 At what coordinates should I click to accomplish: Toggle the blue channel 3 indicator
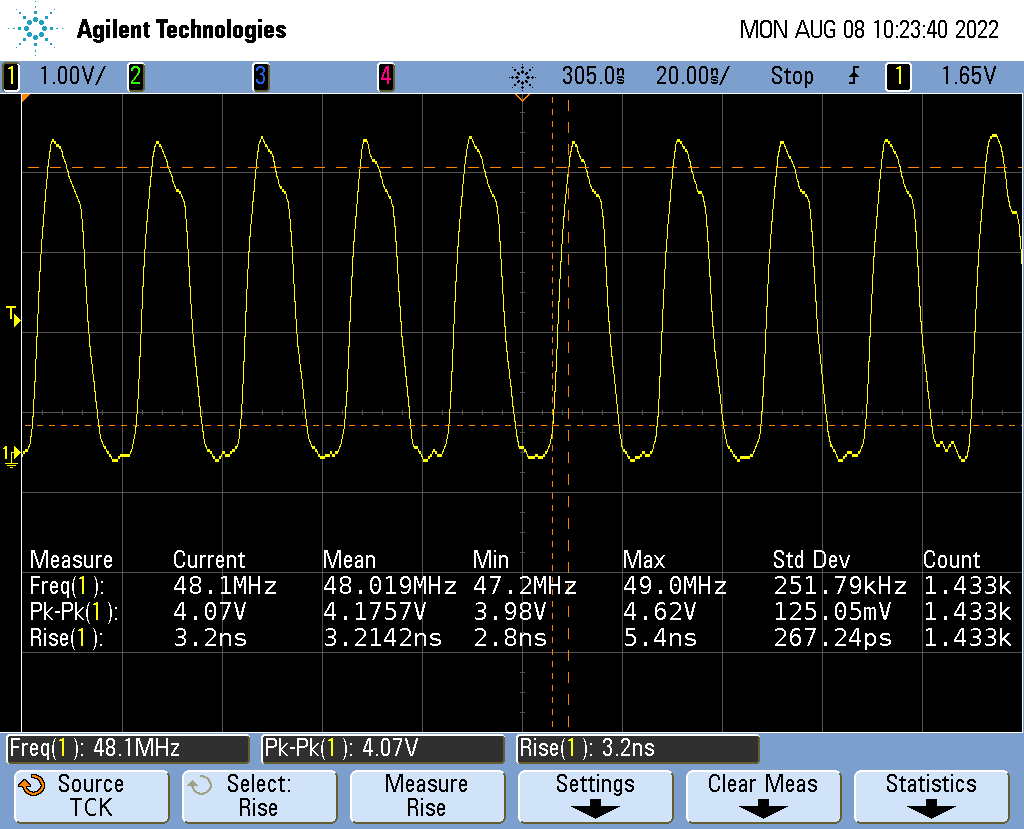point(260,76)
